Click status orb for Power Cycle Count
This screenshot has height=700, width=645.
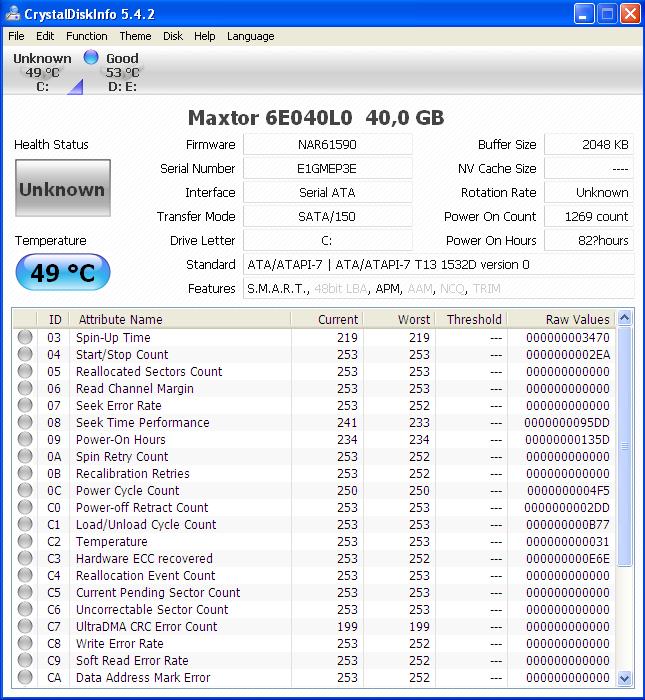pyautogui.click(x=25, y=490)
